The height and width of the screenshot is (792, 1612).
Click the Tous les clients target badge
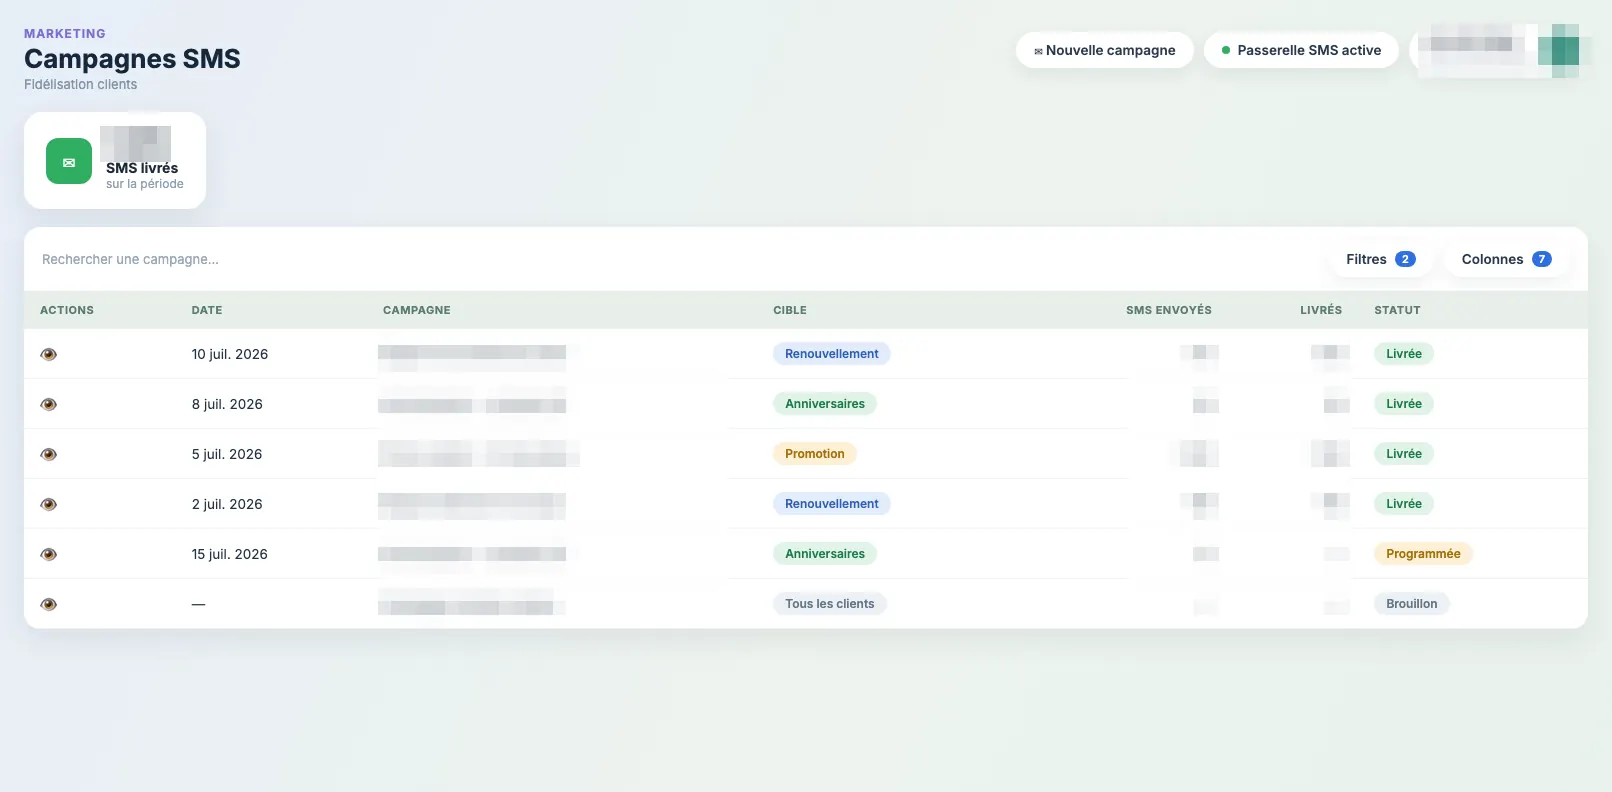pos(830,604)
